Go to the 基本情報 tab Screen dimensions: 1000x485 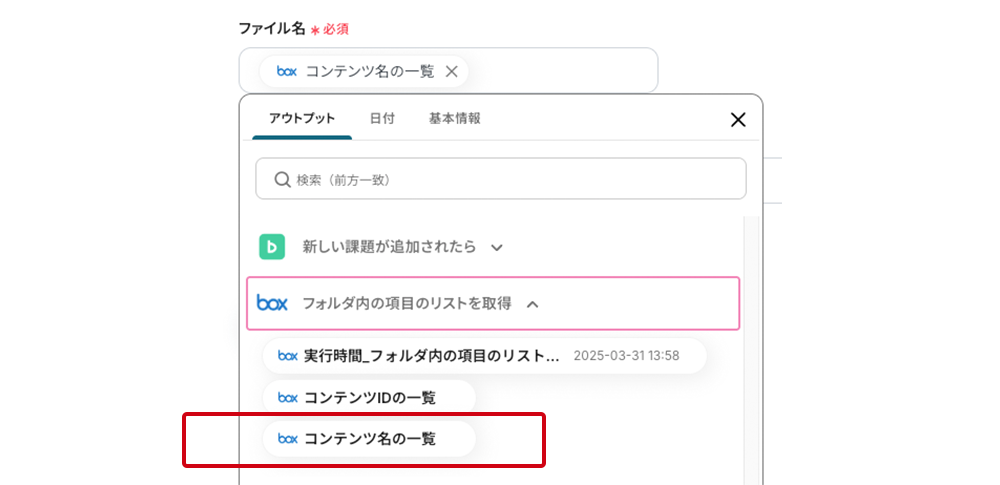(x=454, y=118)
